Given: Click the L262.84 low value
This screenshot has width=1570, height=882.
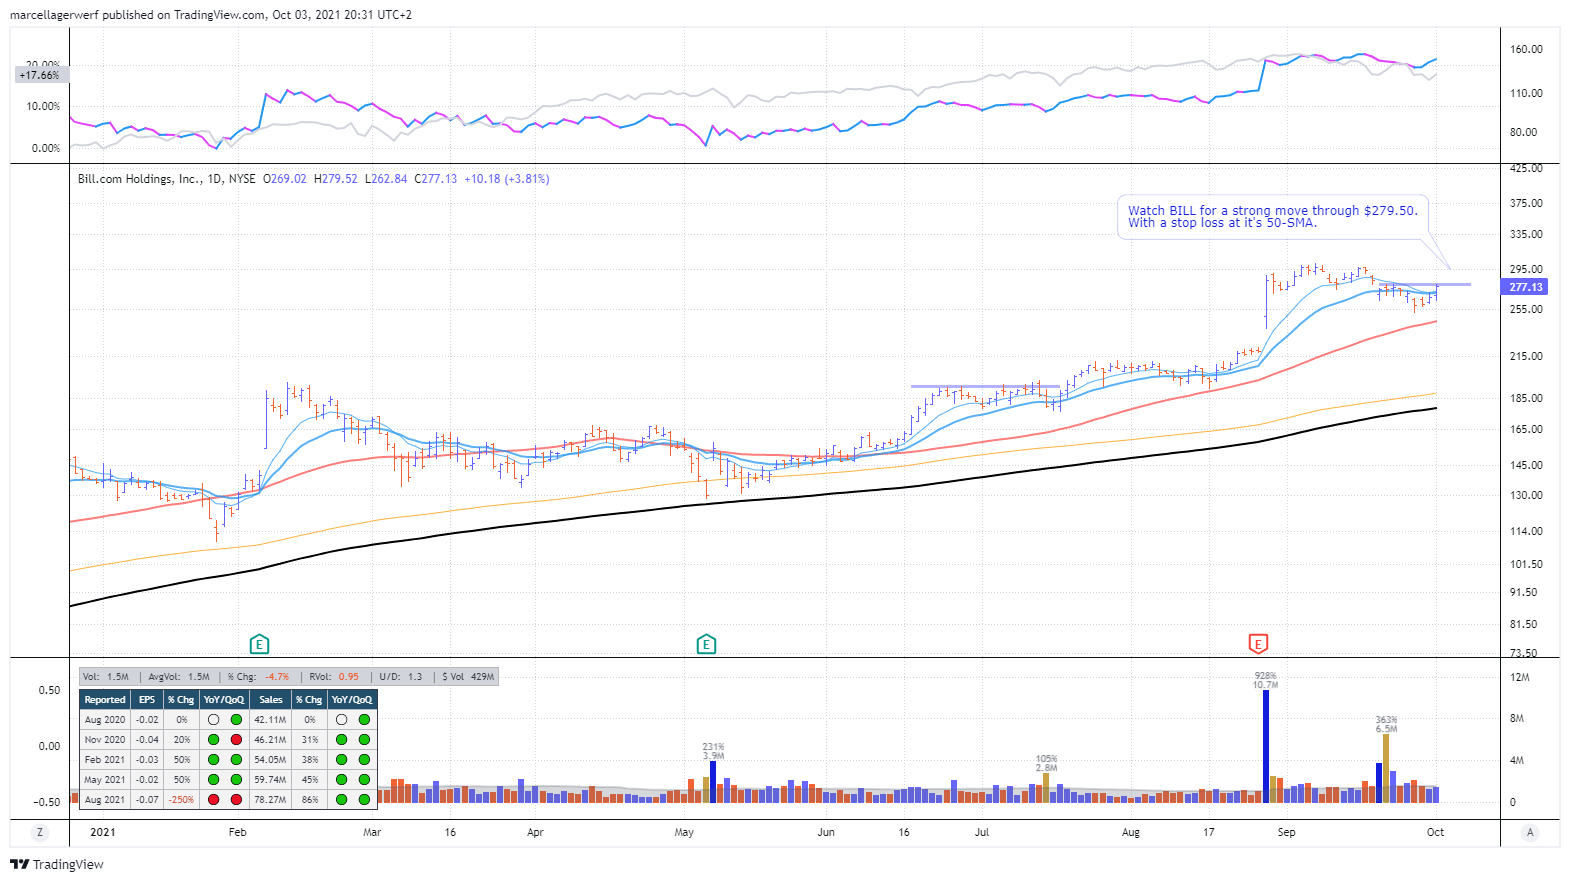Looking at the screenshot, I should (x=386, y=179).
